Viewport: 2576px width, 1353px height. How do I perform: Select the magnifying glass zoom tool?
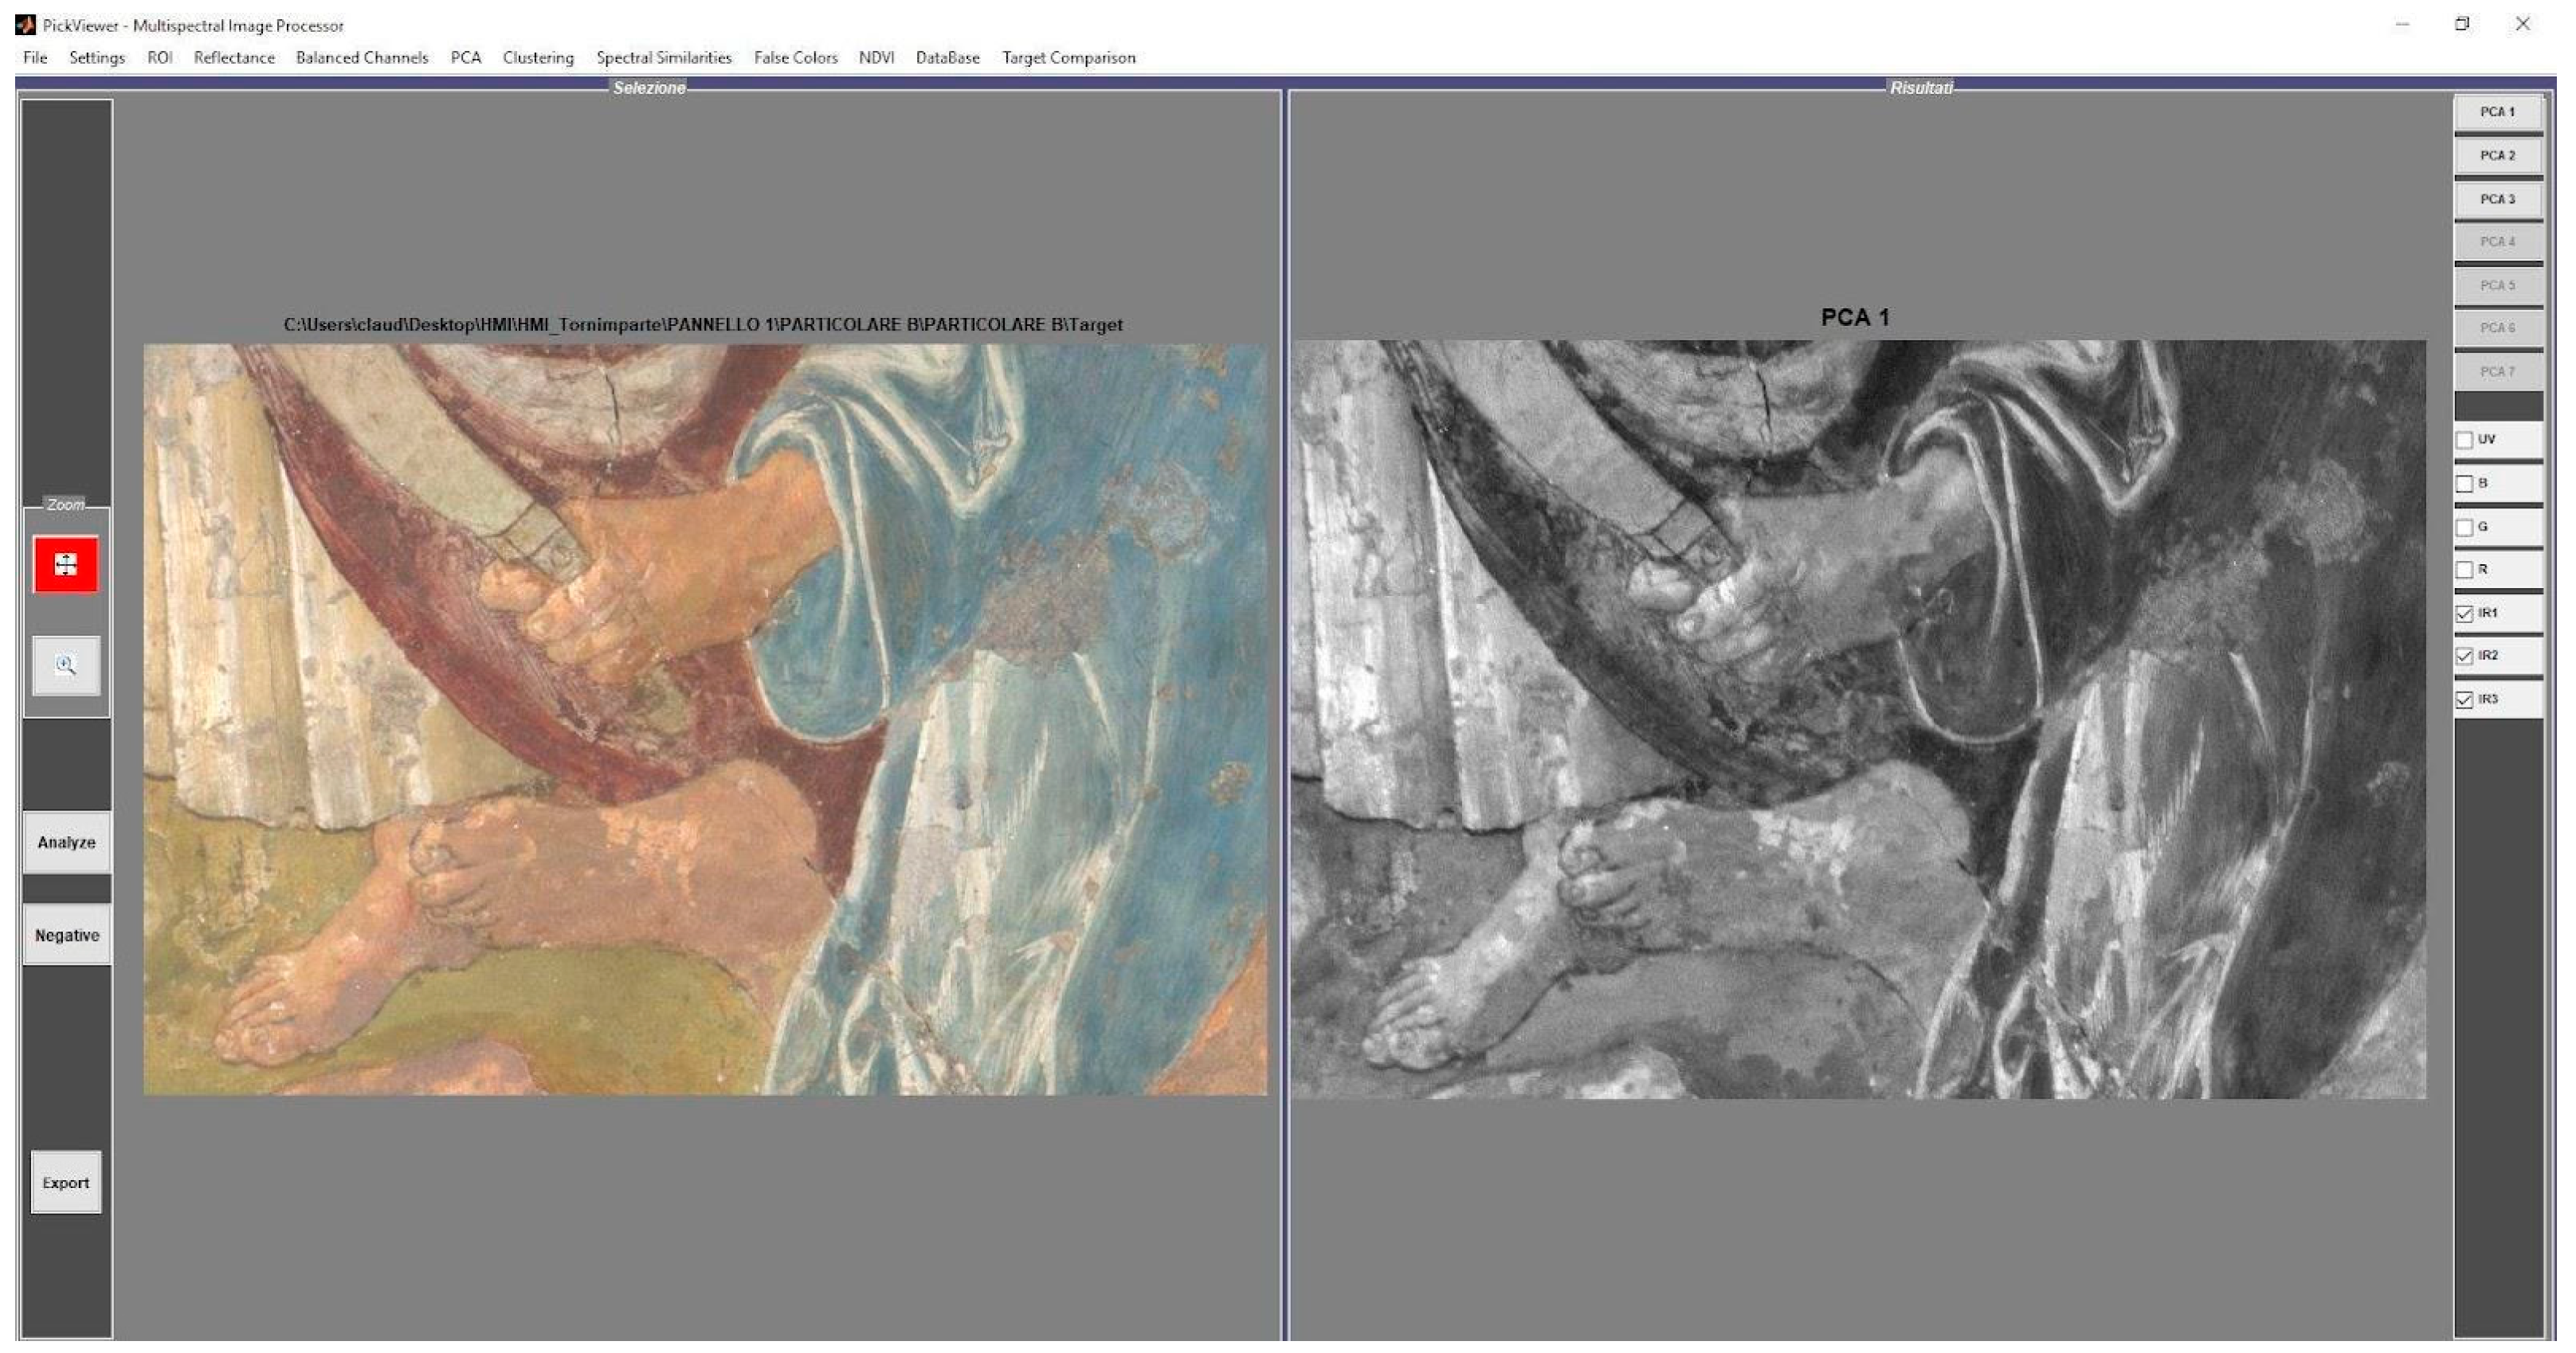coord(66,665)
